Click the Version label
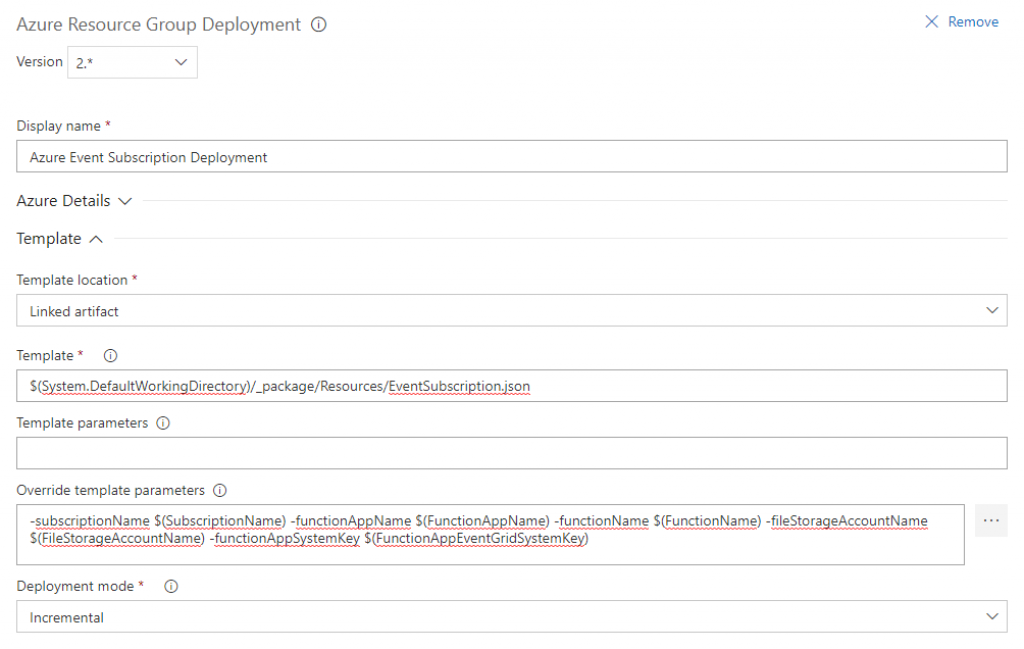Image resolution: width=1024 pixels, height=649 pixels. point(39,61)
